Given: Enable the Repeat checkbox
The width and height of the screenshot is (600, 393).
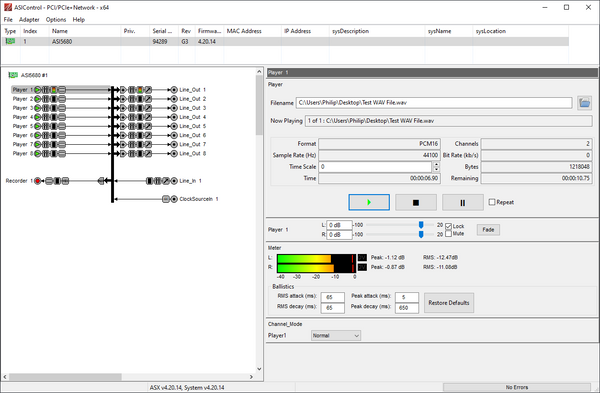Looking at the screenshot, I should (x=492, y=202).
